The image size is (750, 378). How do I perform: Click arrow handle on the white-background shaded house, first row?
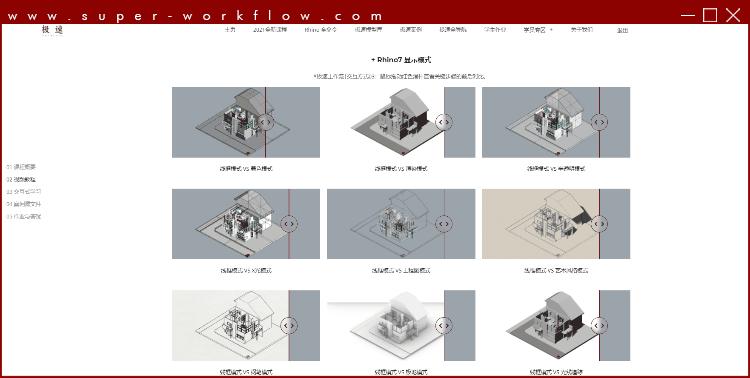tap(444, 122)
